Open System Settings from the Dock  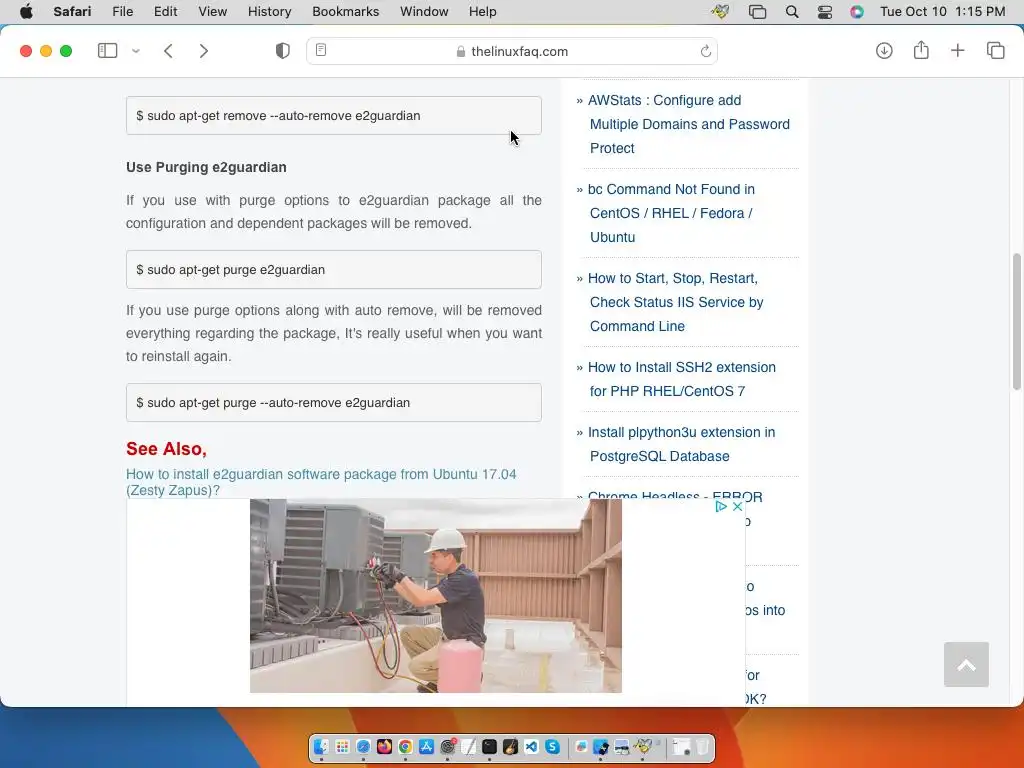tap(447, 746)
